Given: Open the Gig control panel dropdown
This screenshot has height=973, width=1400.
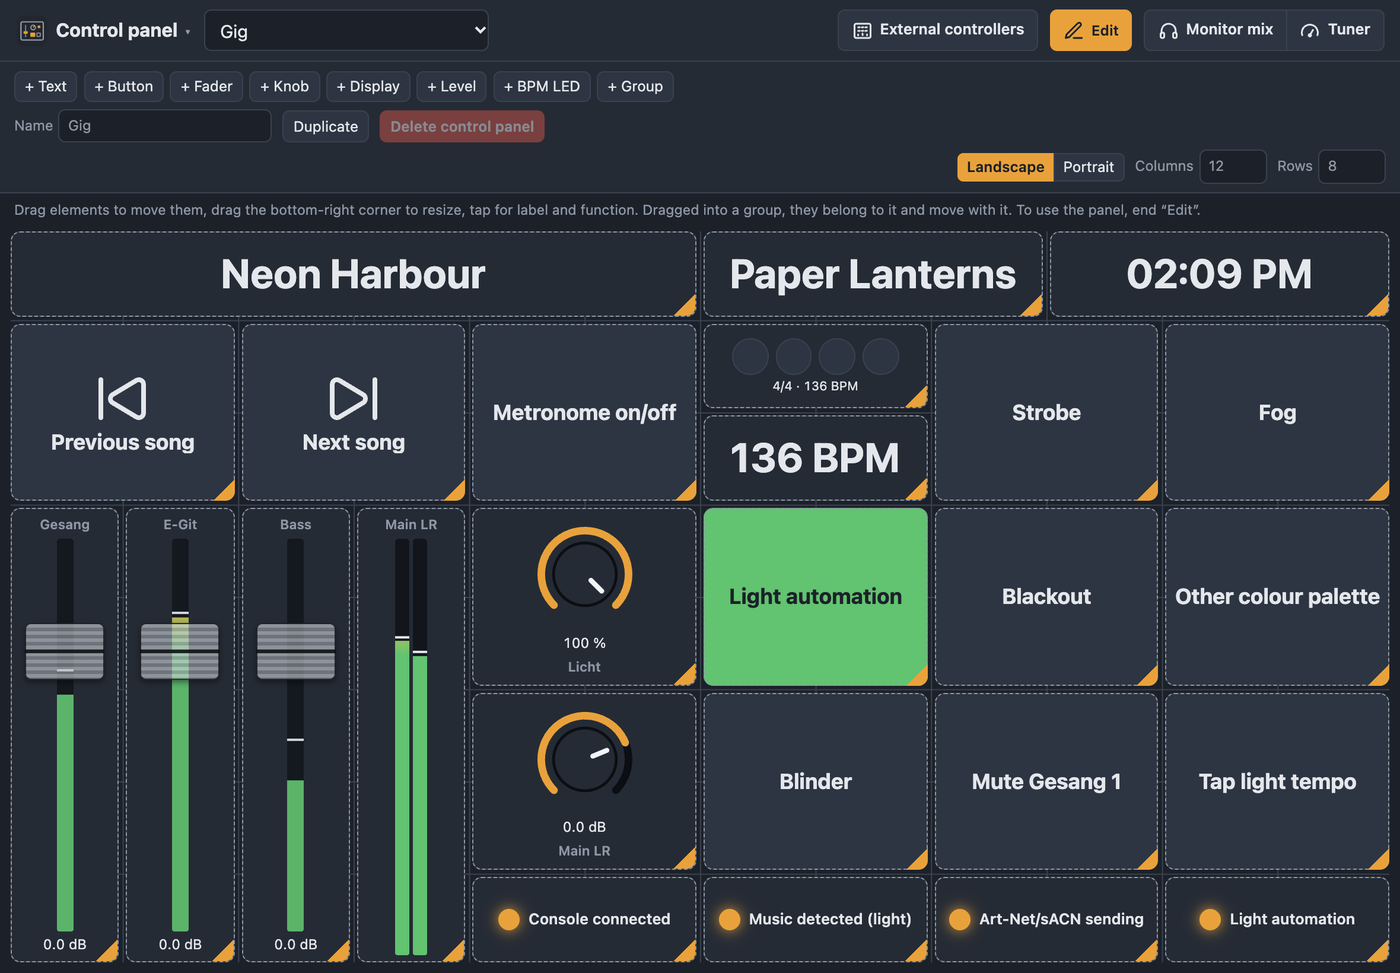Looking at the screenshot, I should tap(346, 31).
